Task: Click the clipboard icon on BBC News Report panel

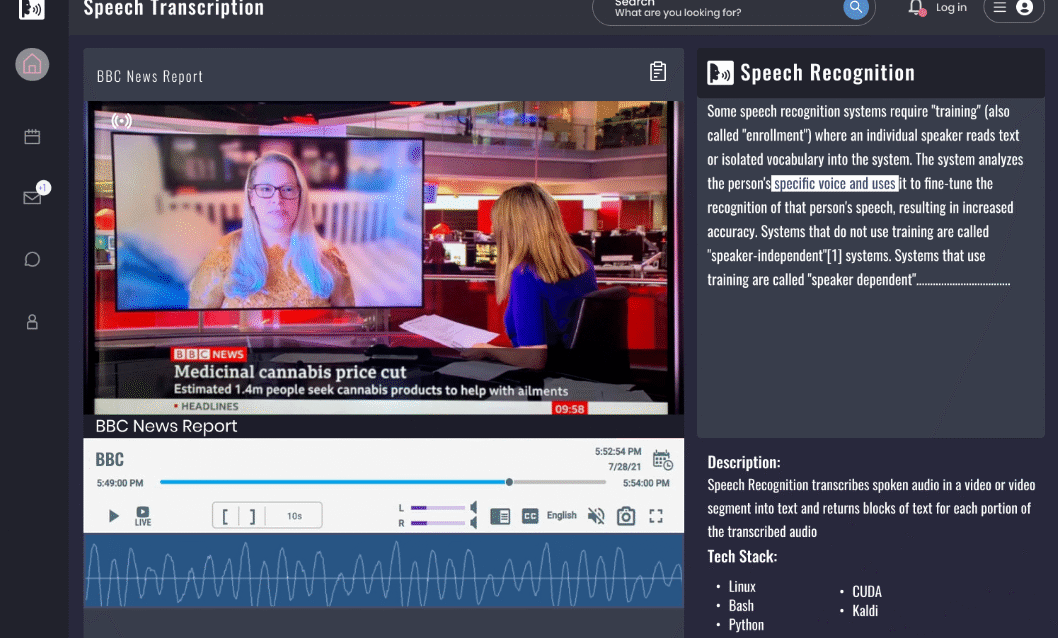Action: coord(658,71)
